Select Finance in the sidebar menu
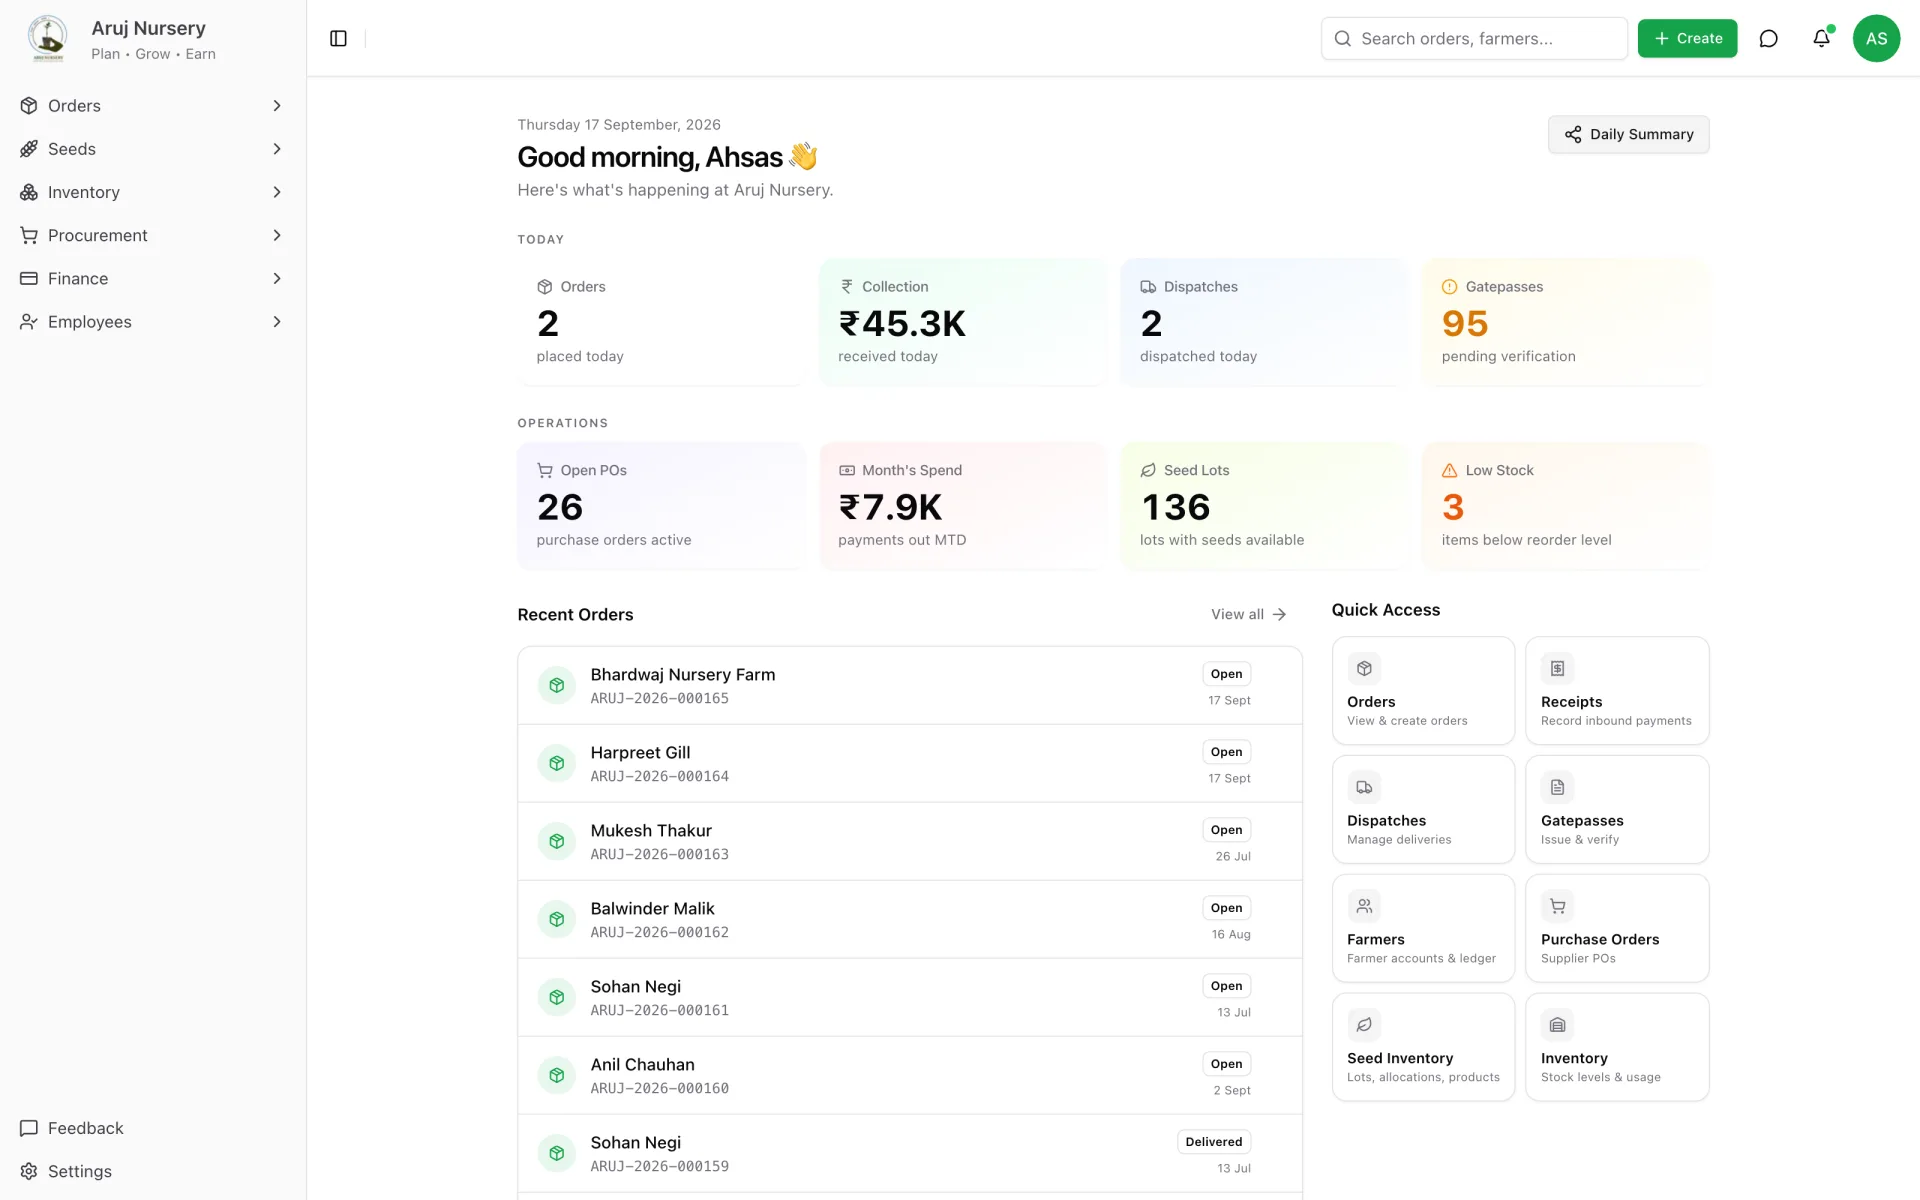The image size is (1920, 1200). 153,278
